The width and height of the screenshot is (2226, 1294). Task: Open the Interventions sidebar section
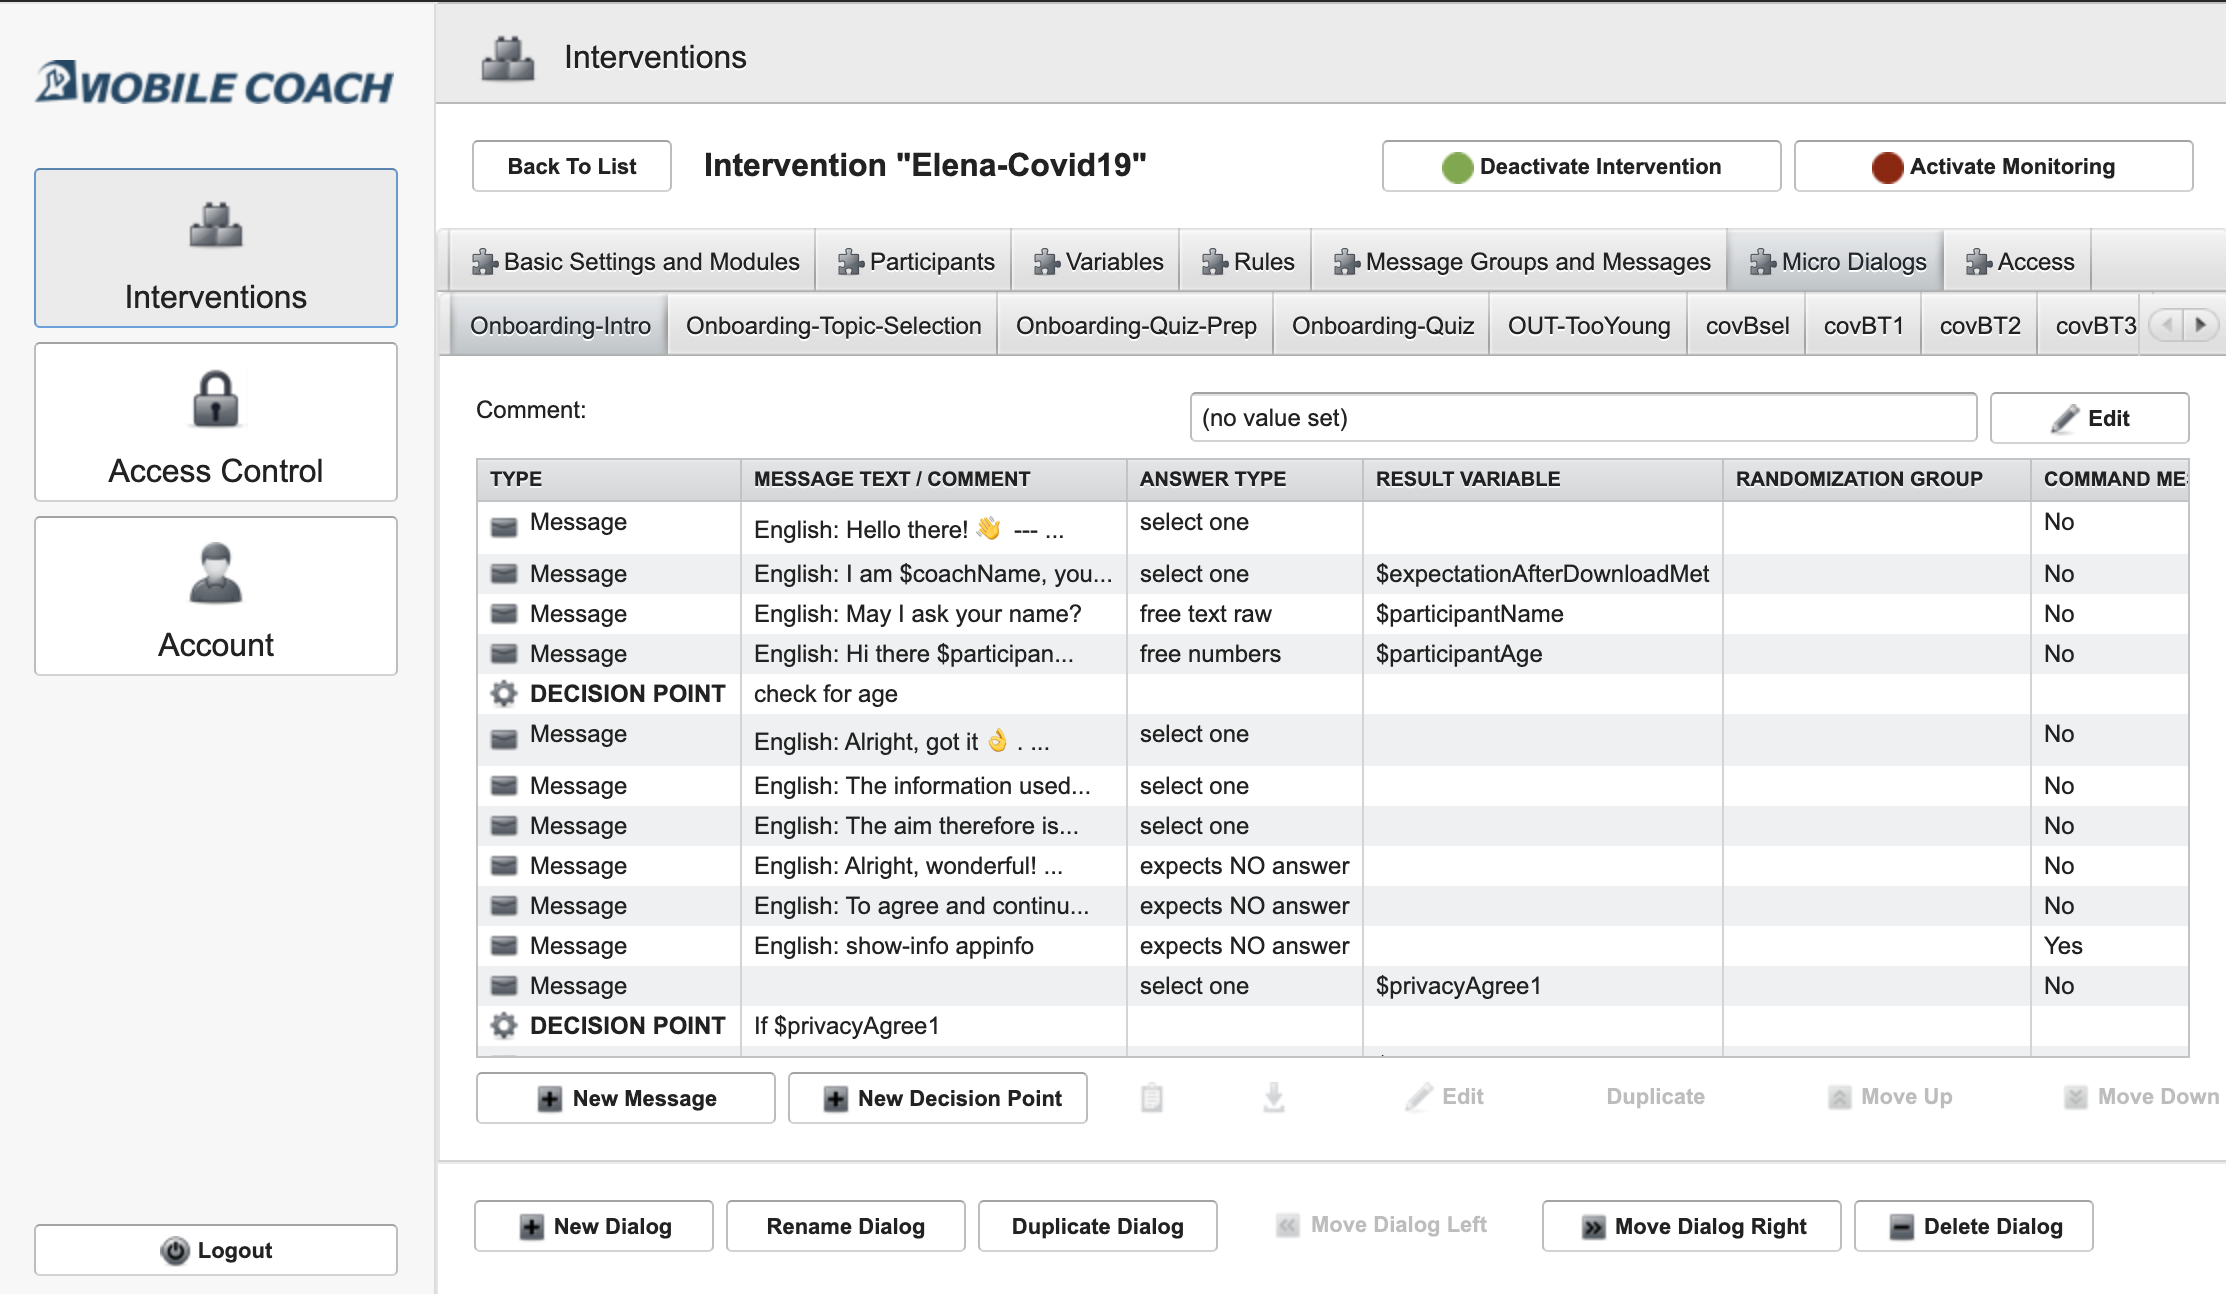[x=216, y=248]
